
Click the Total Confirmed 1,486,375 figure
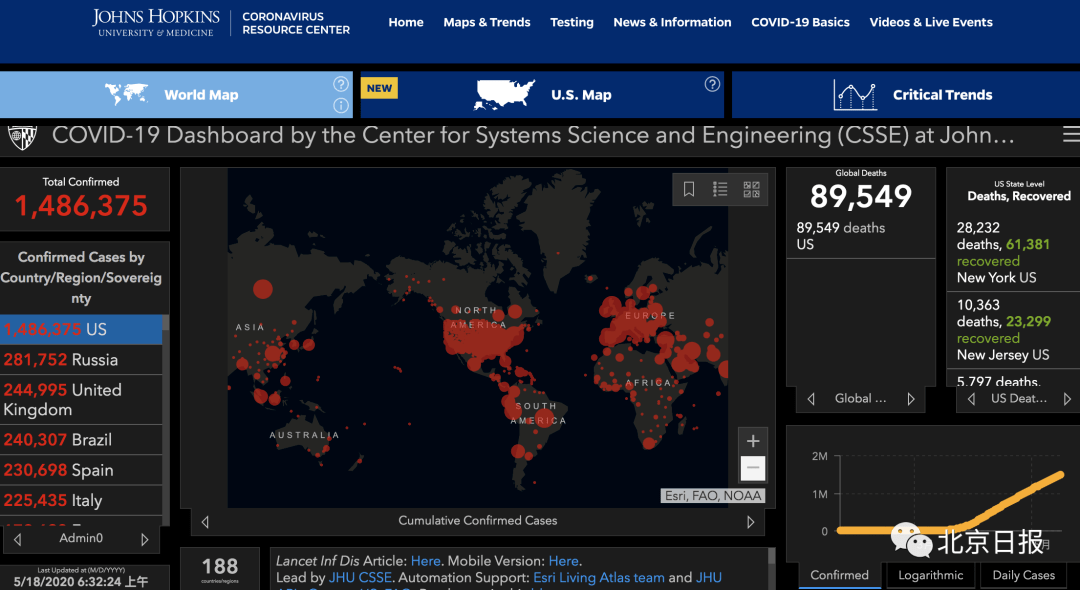point(81,206)
